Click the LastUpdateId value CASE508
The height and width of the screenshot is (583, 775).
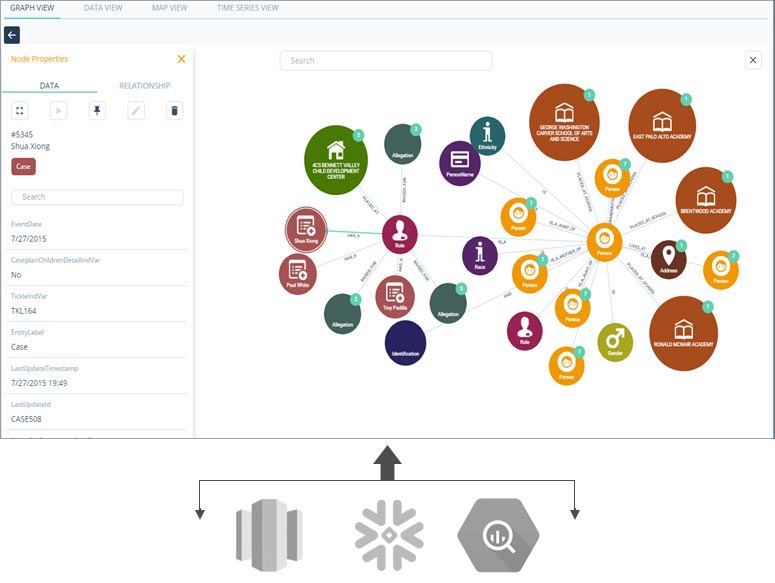point(26,419)
